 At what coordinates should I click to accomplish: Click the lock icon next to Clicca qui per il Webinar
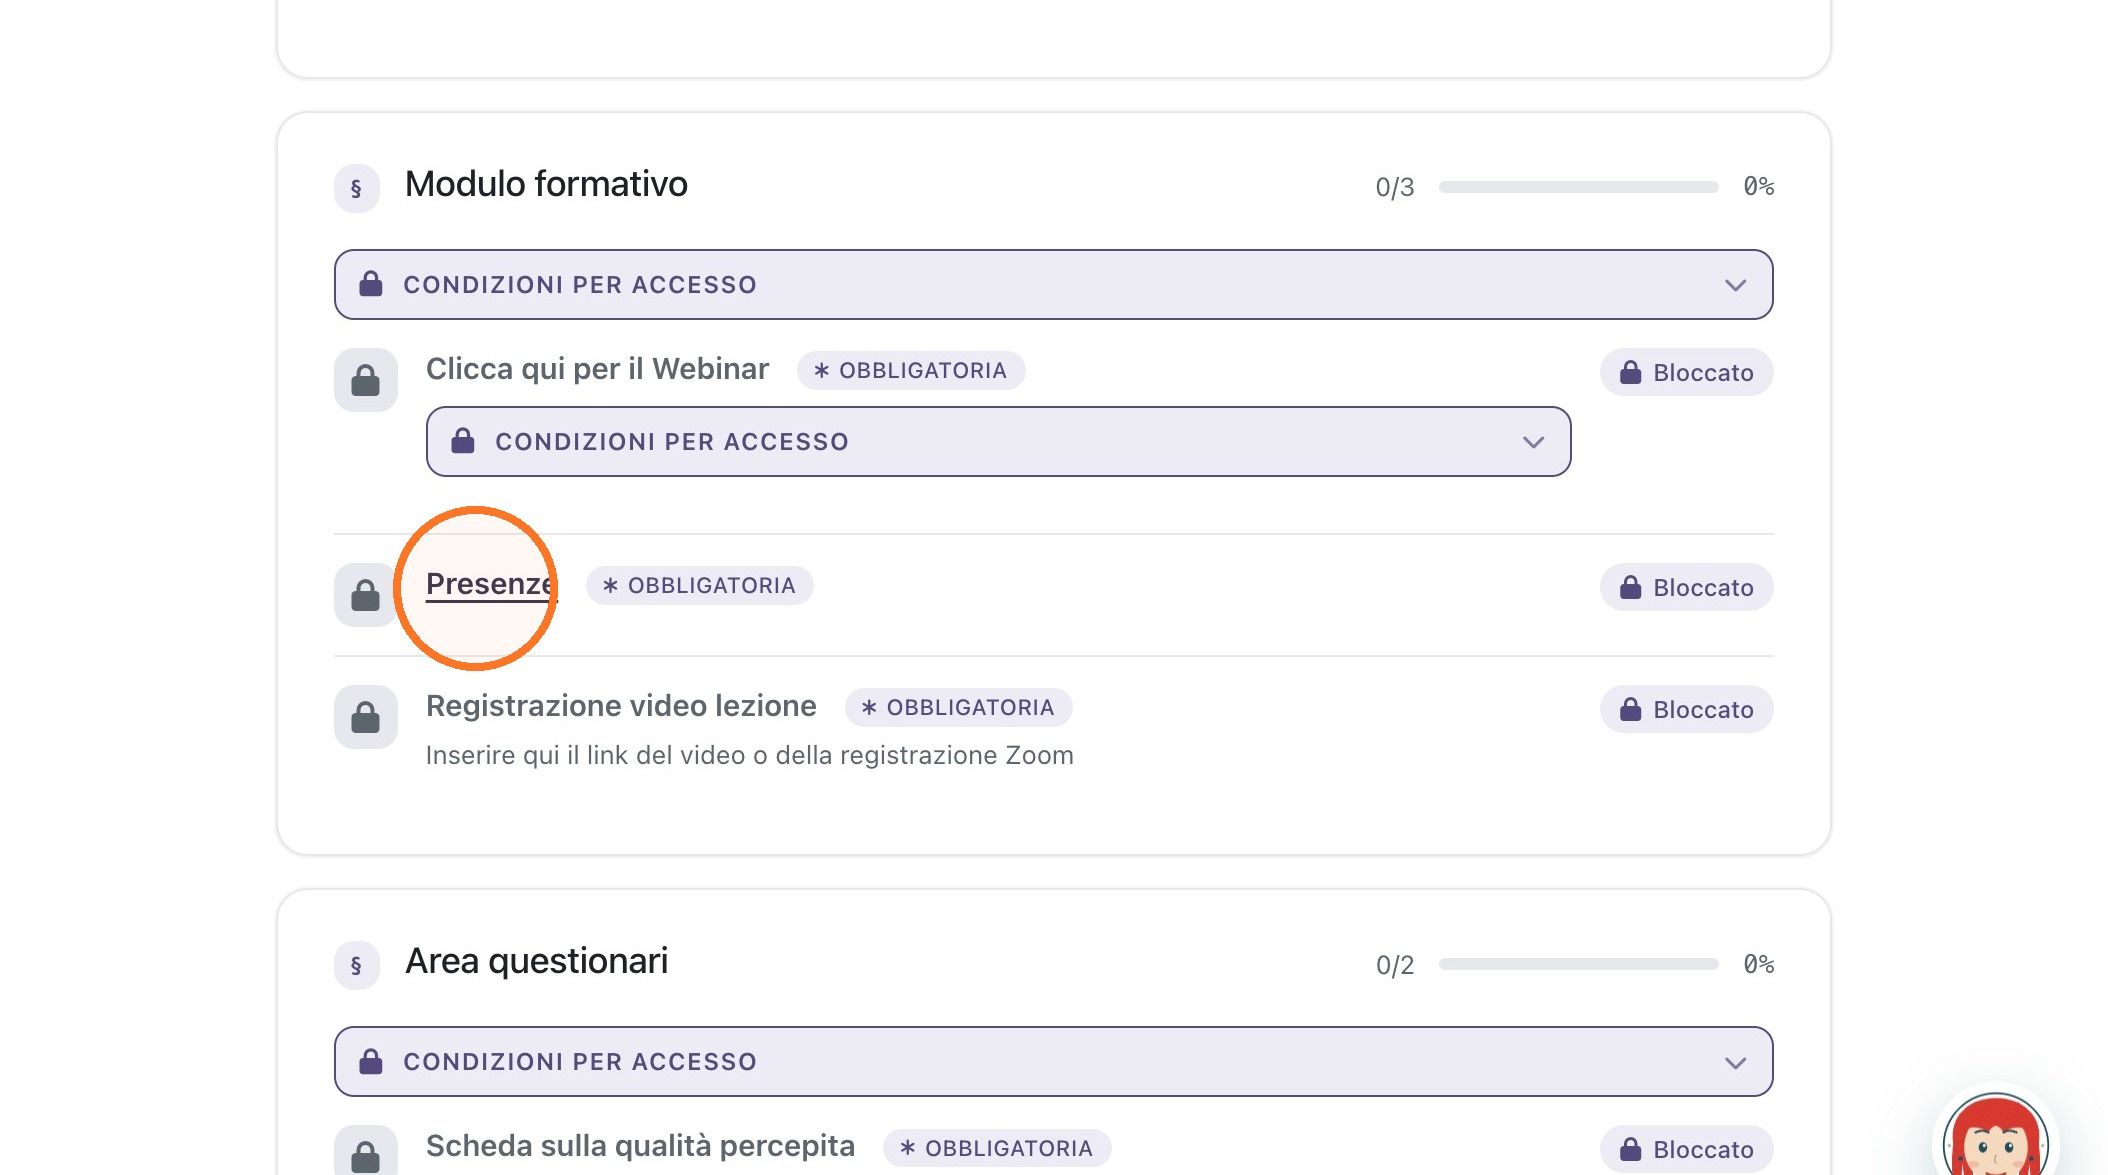click(x=366, y=380)
